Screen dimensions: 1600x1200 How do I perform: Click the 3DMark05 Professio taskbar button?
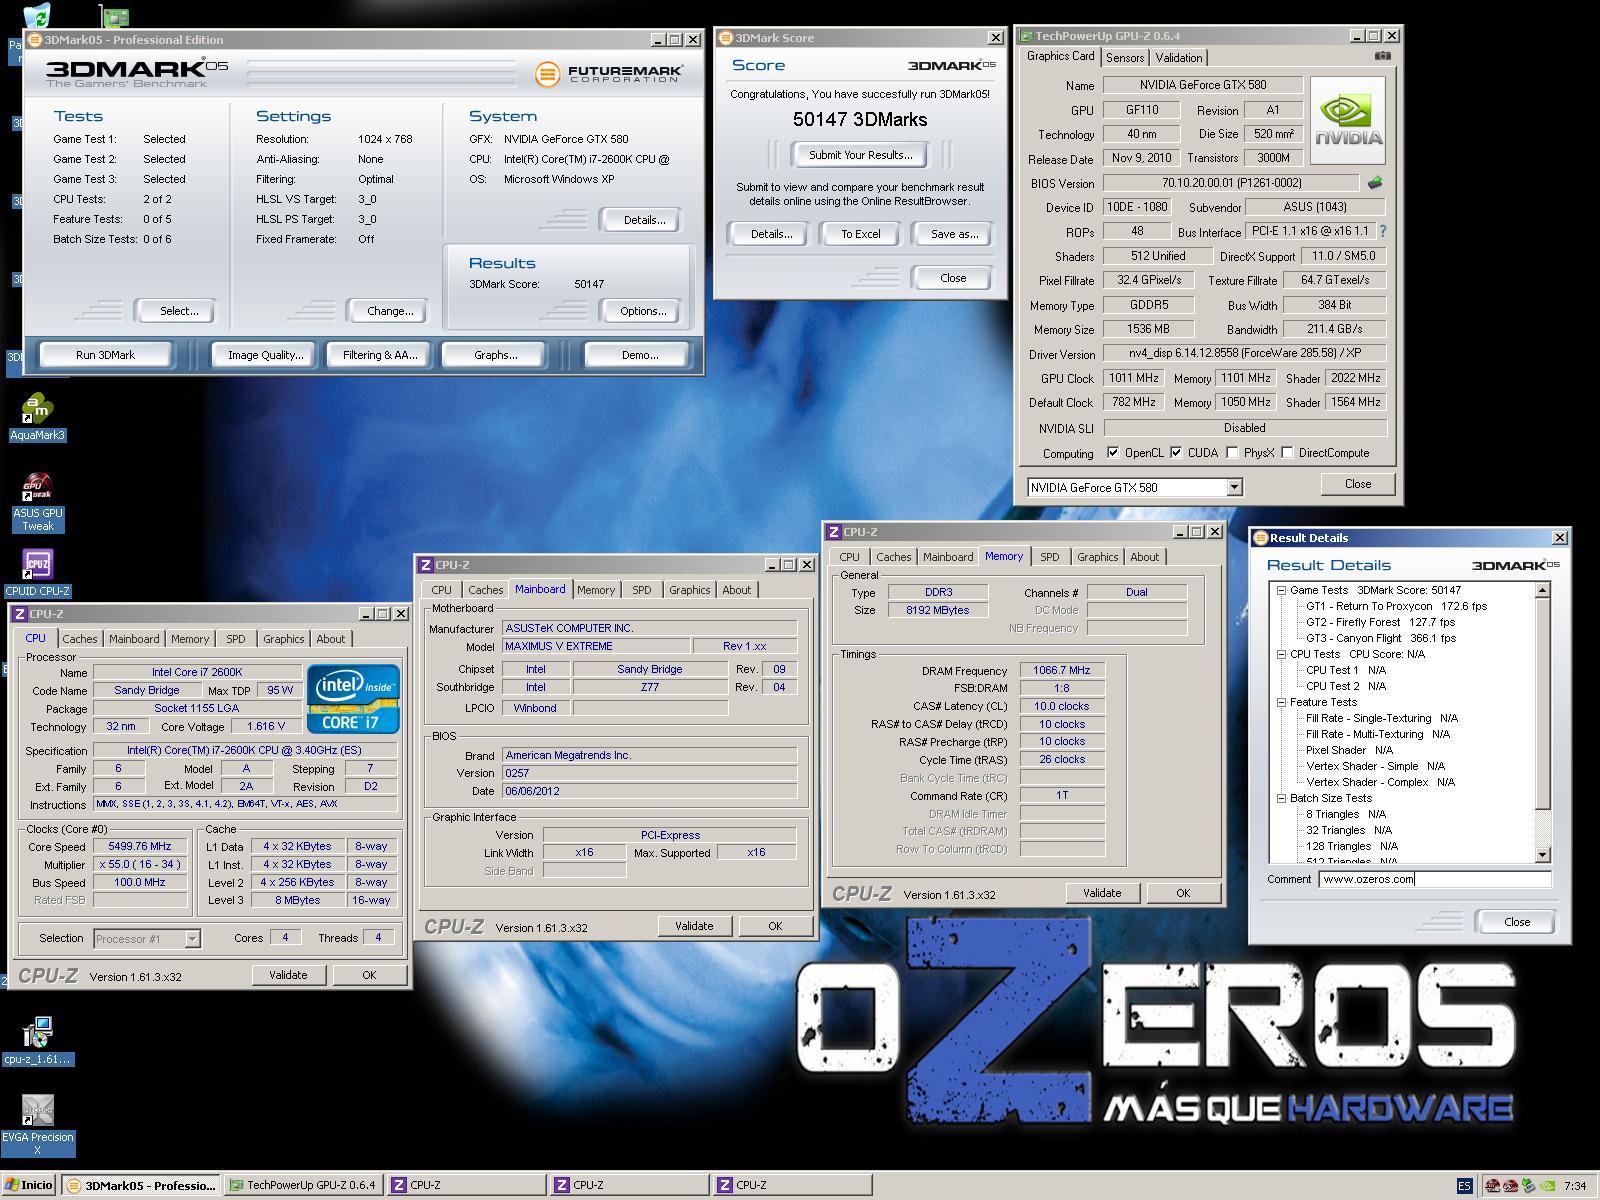point(141,1186)
